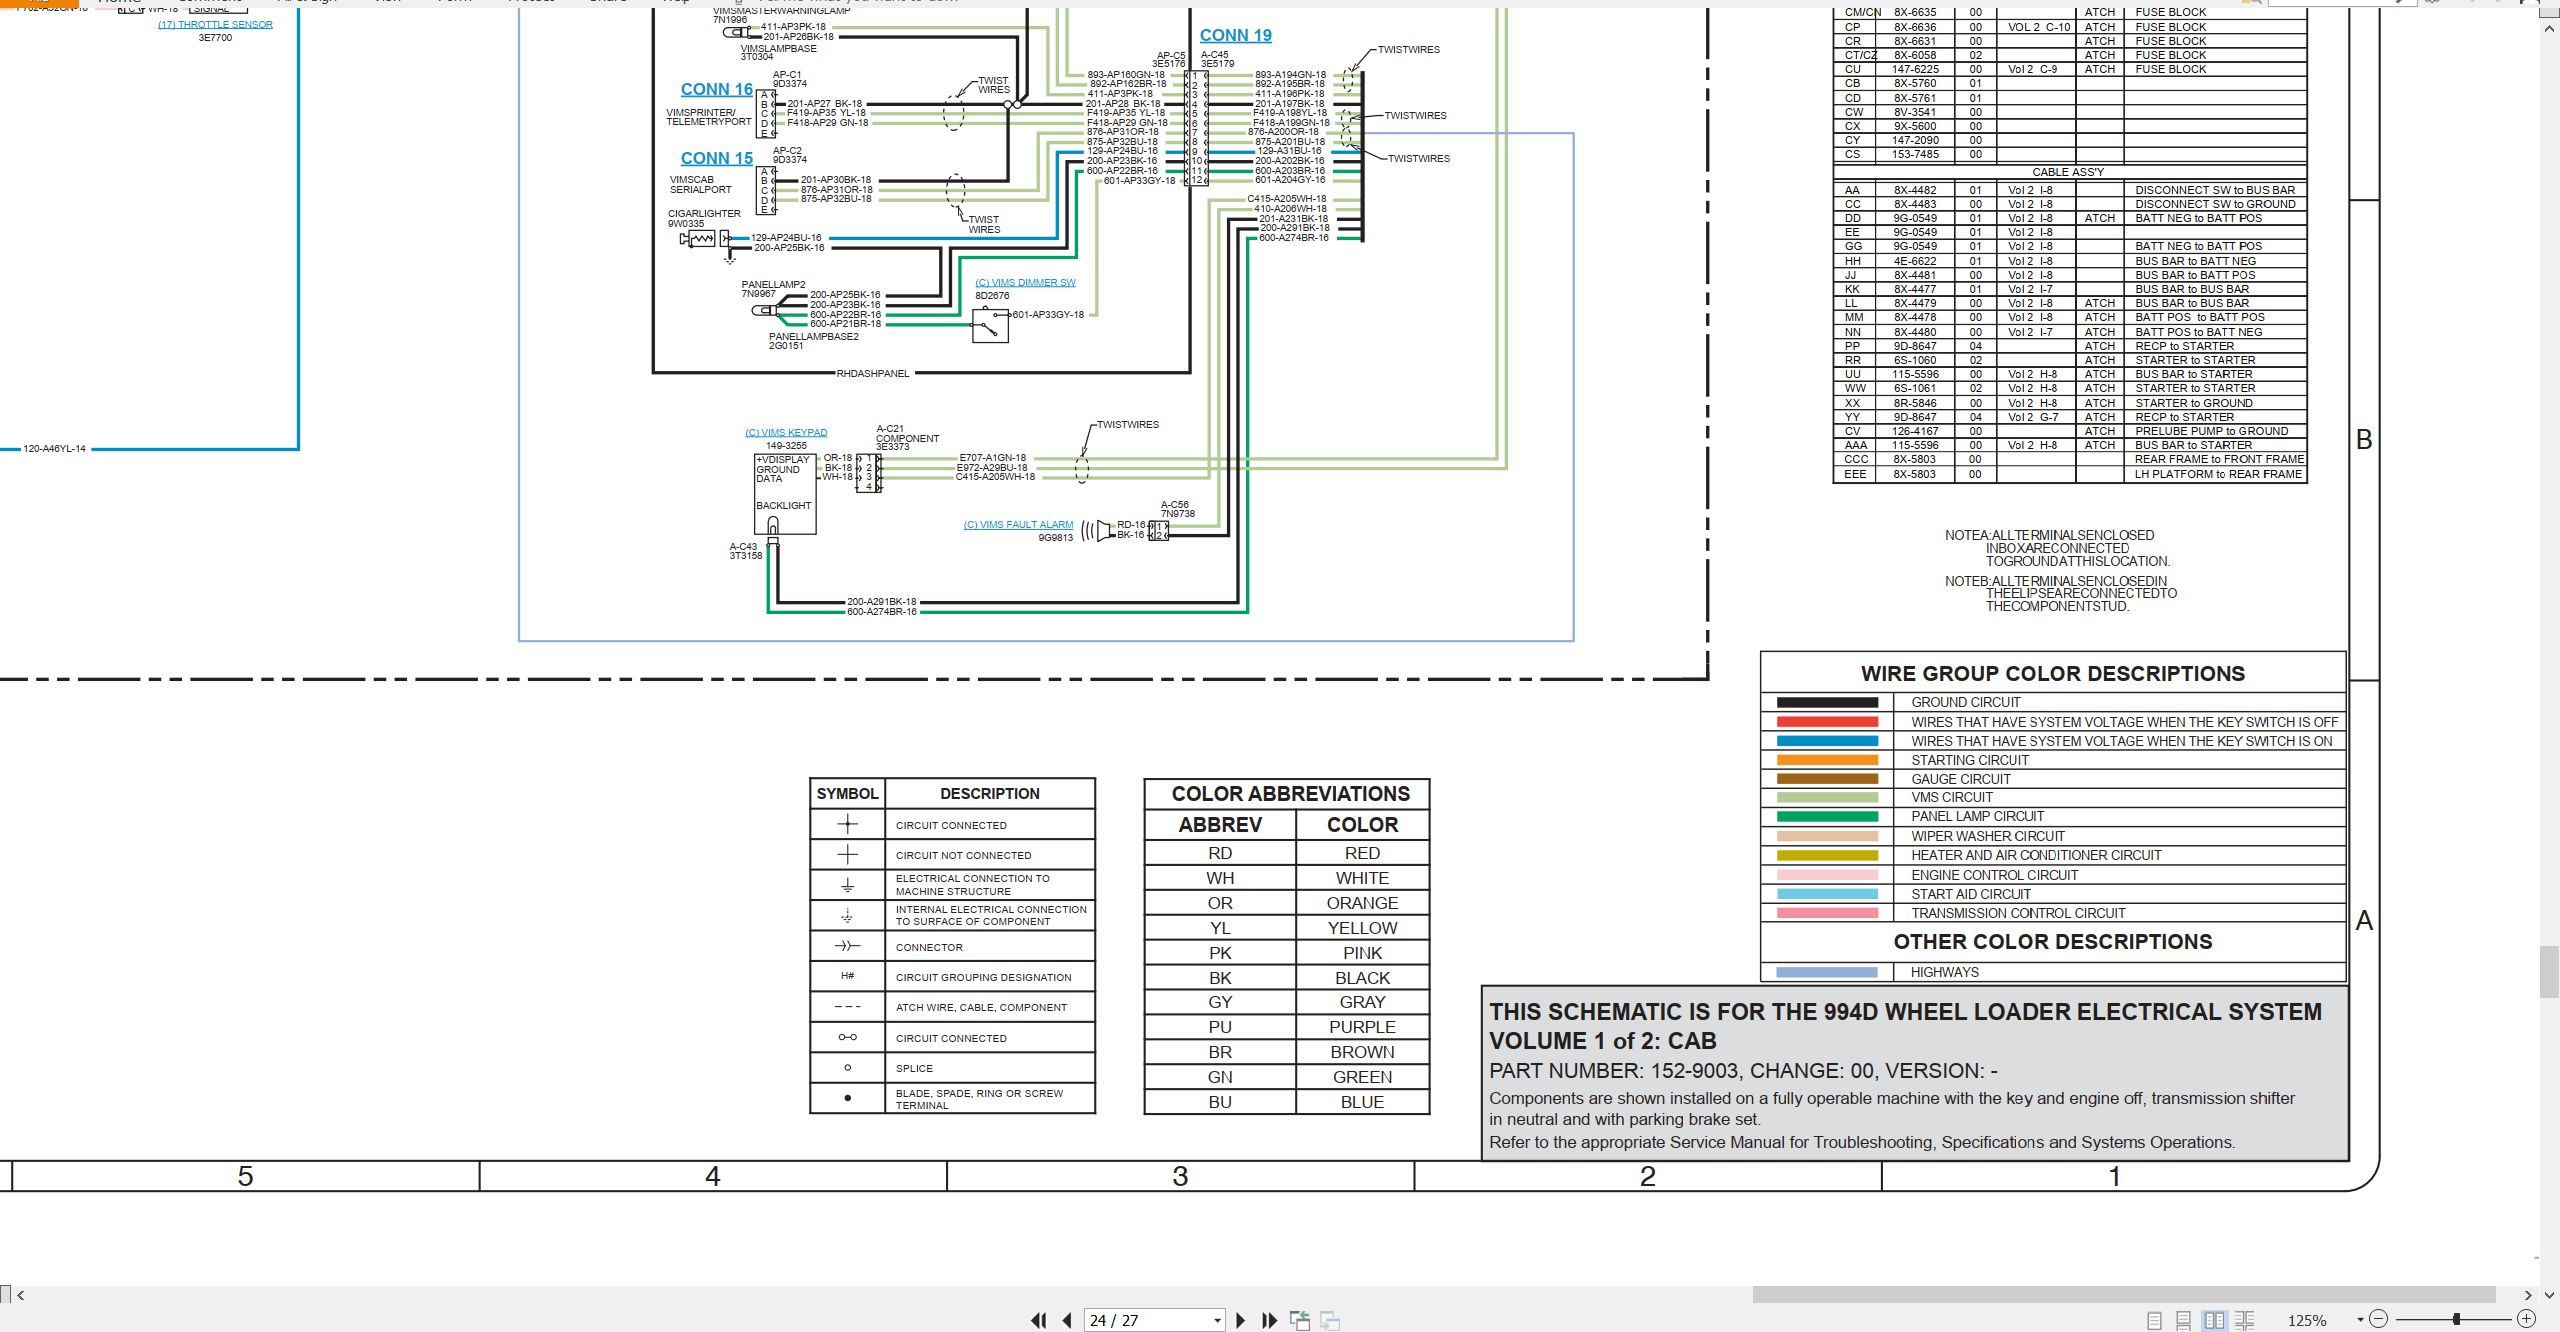Follow the (17) THROTTLE SENSOR link
This screenshot has height=1332, width=2560.
(x=215, y=24)
